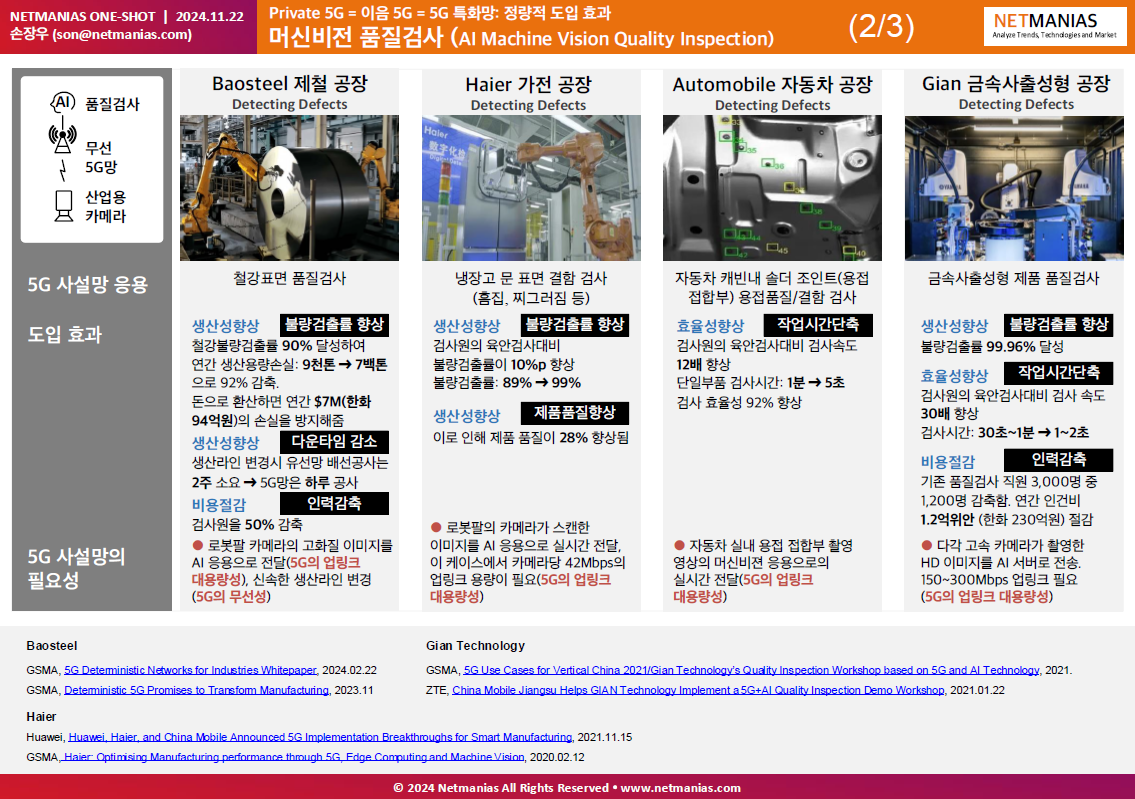Image resolution: width=1135 pixels, height=799 pixels.
Task: Click the 냉장고 문 표면 결함 검사 caption
Action: click(x=531, y=288)
